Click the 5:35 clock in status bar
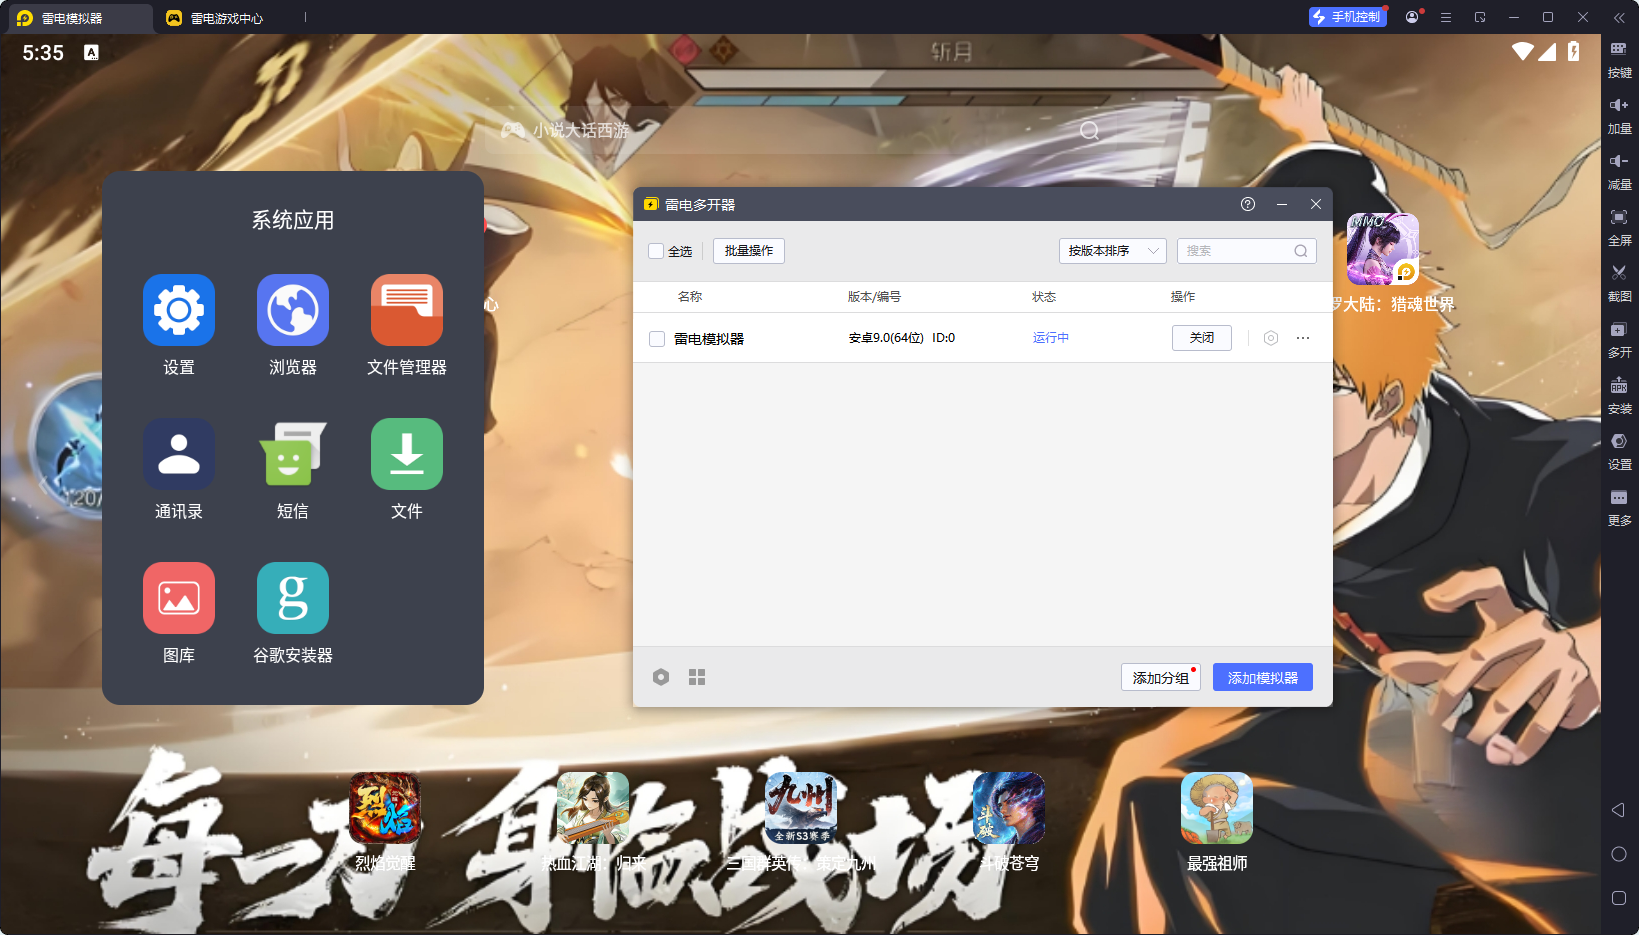This screenshot has width=1639, height=935. (43, 53)
